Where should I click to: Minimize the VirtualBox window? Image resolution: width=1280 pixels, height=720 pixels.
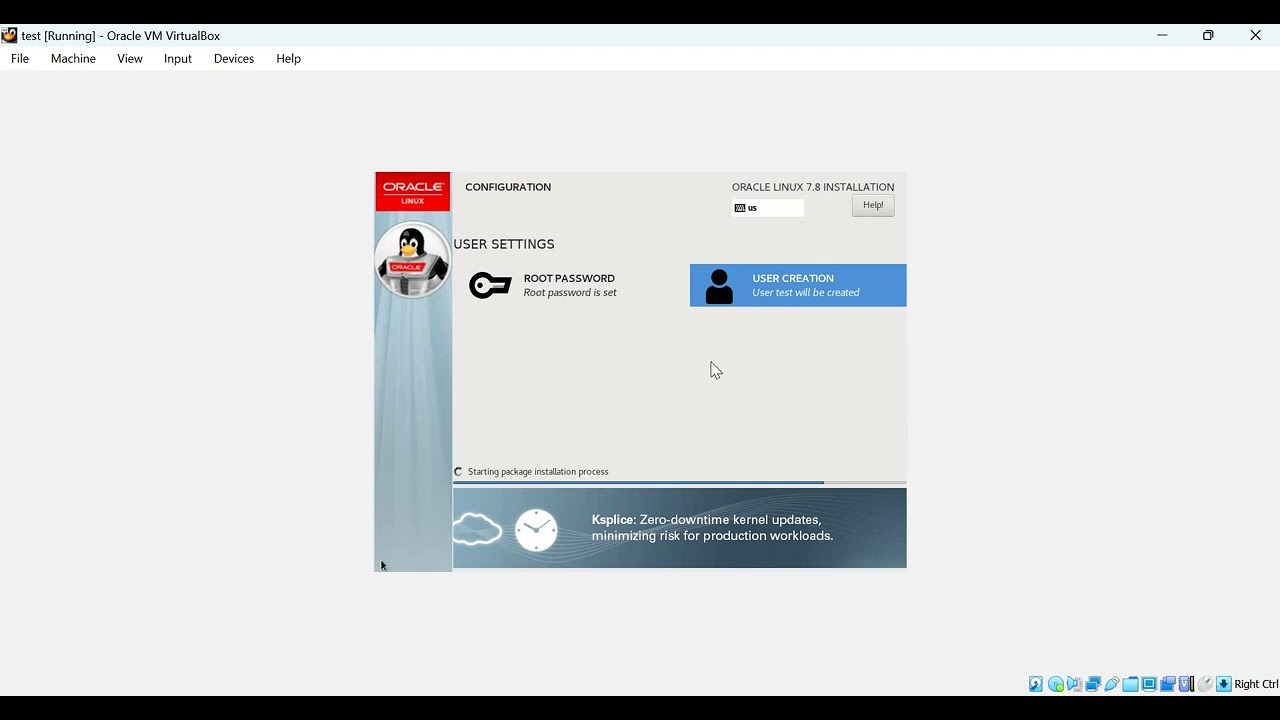click(1162, 35)
